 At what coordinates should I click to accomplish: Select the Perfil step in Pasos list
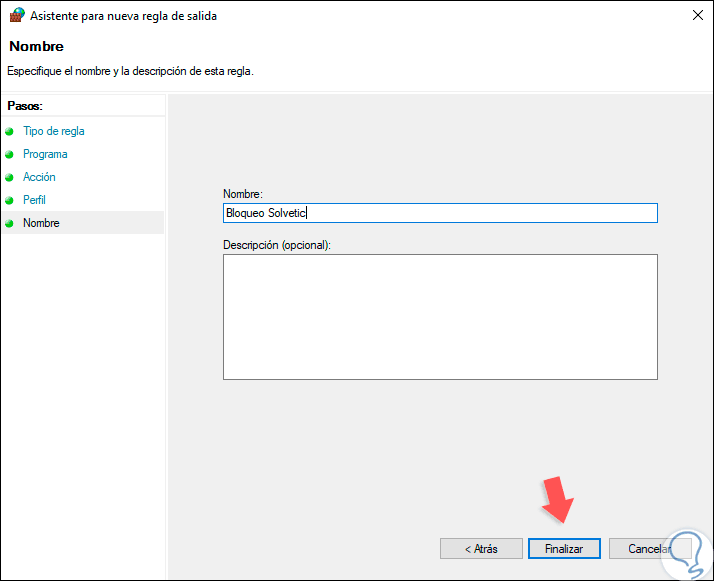34,200
